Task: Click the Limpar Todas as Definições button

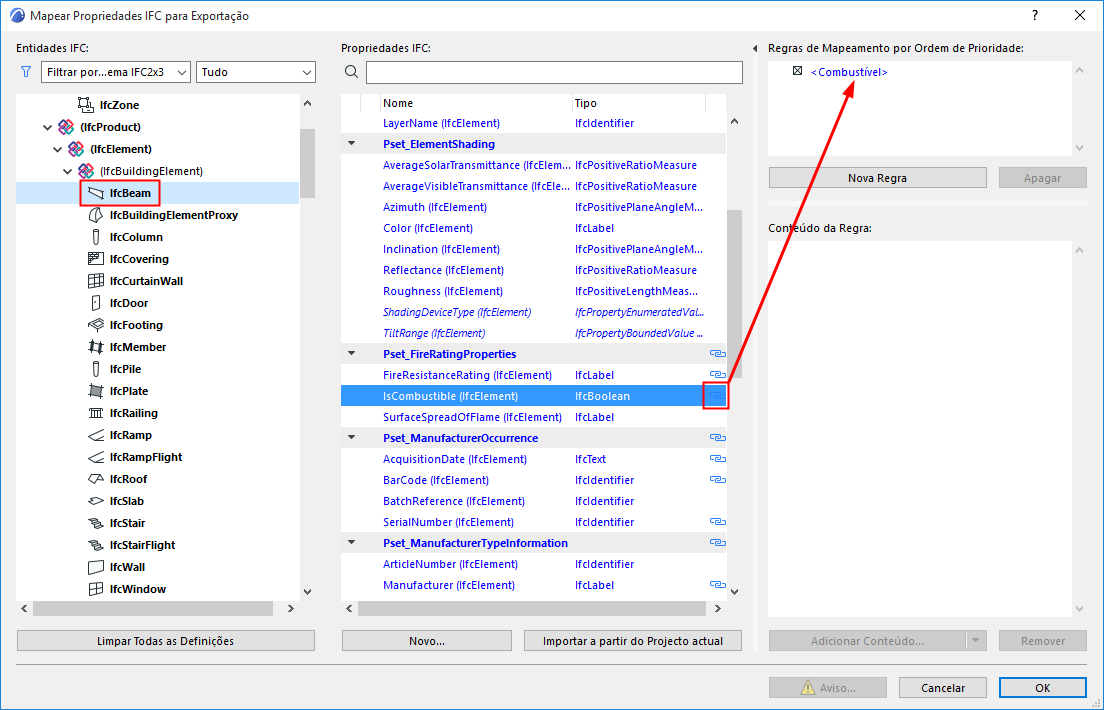Action: (165, 641)
